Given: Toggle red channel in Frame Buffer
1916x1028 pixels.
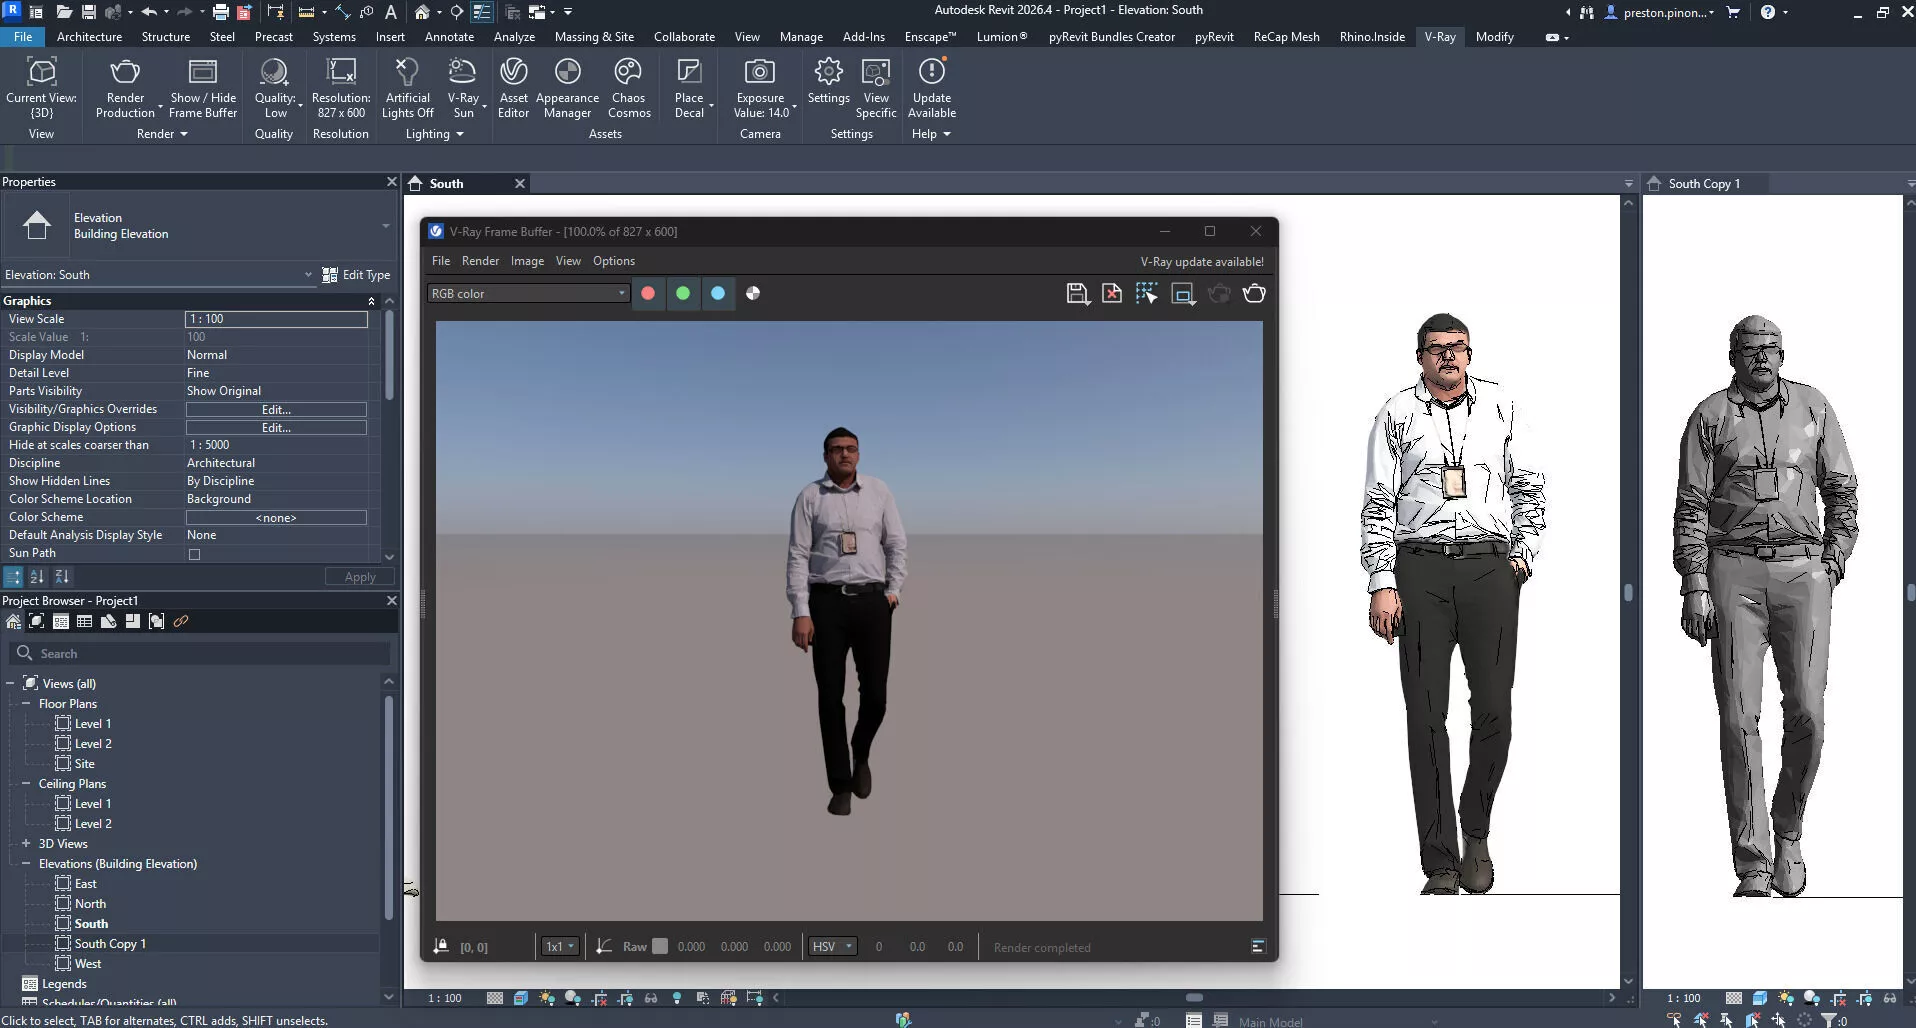Looking at the screenshot, I should point(648,294).
